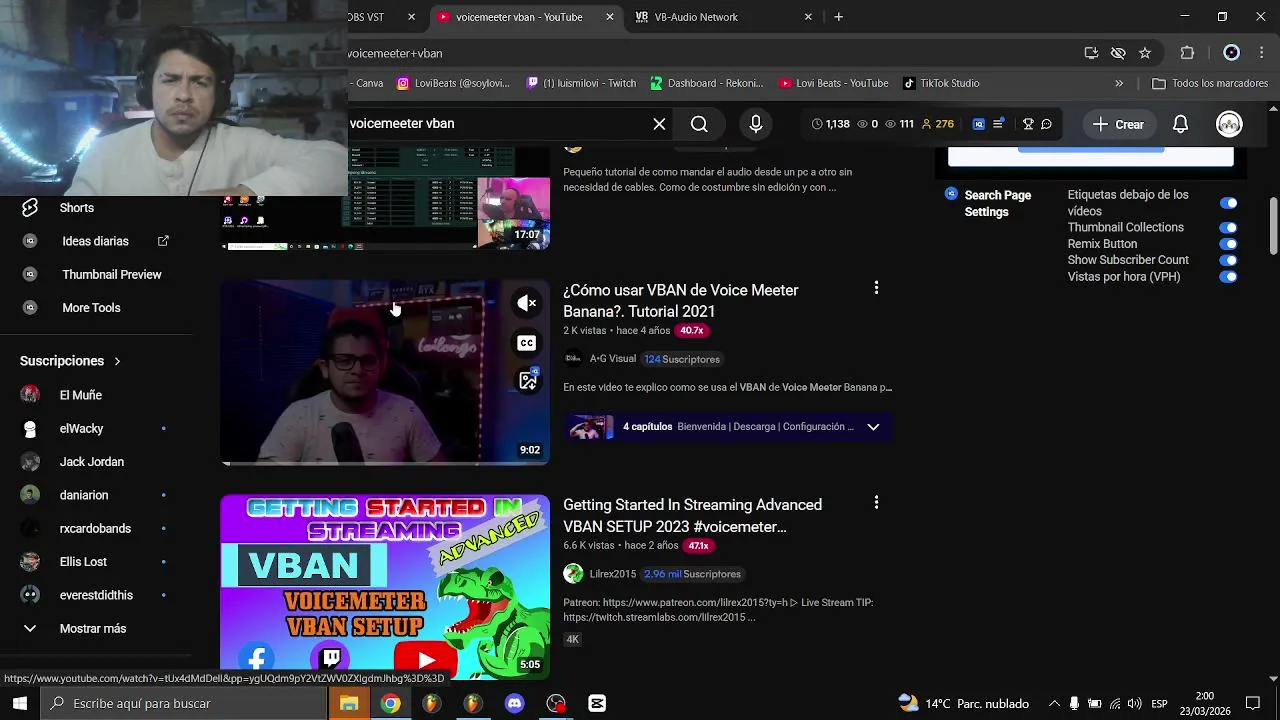Clear the search box with the X icon
The image size is (1280, 720).
pyautogui.click(x=659, y=124)
